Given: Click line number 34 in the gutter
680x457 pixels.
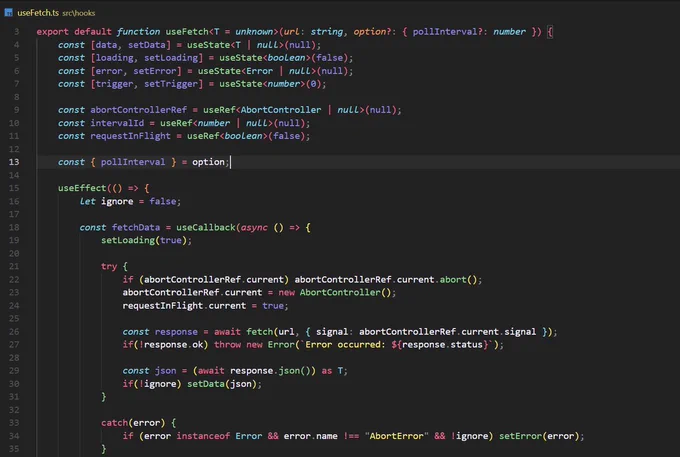Looking at the screenshot, I should coord(14,436).
